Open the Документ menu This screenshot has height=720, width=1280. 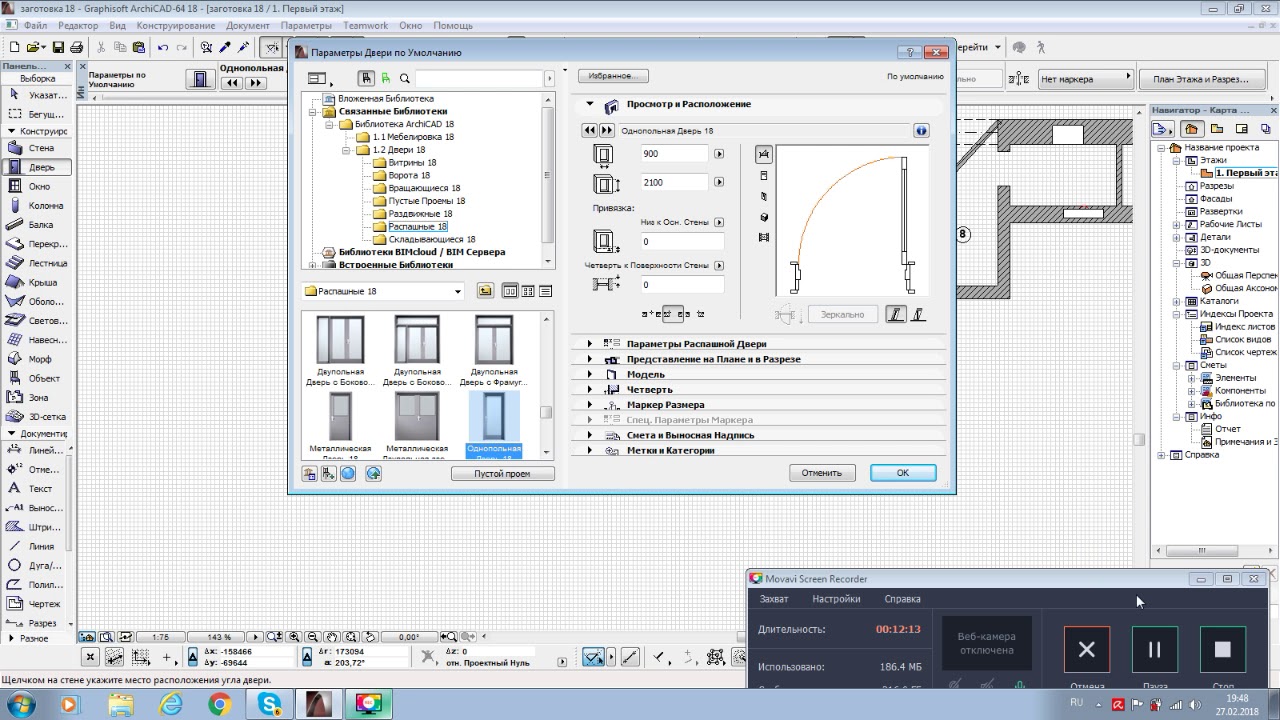(x=248, y=25)
